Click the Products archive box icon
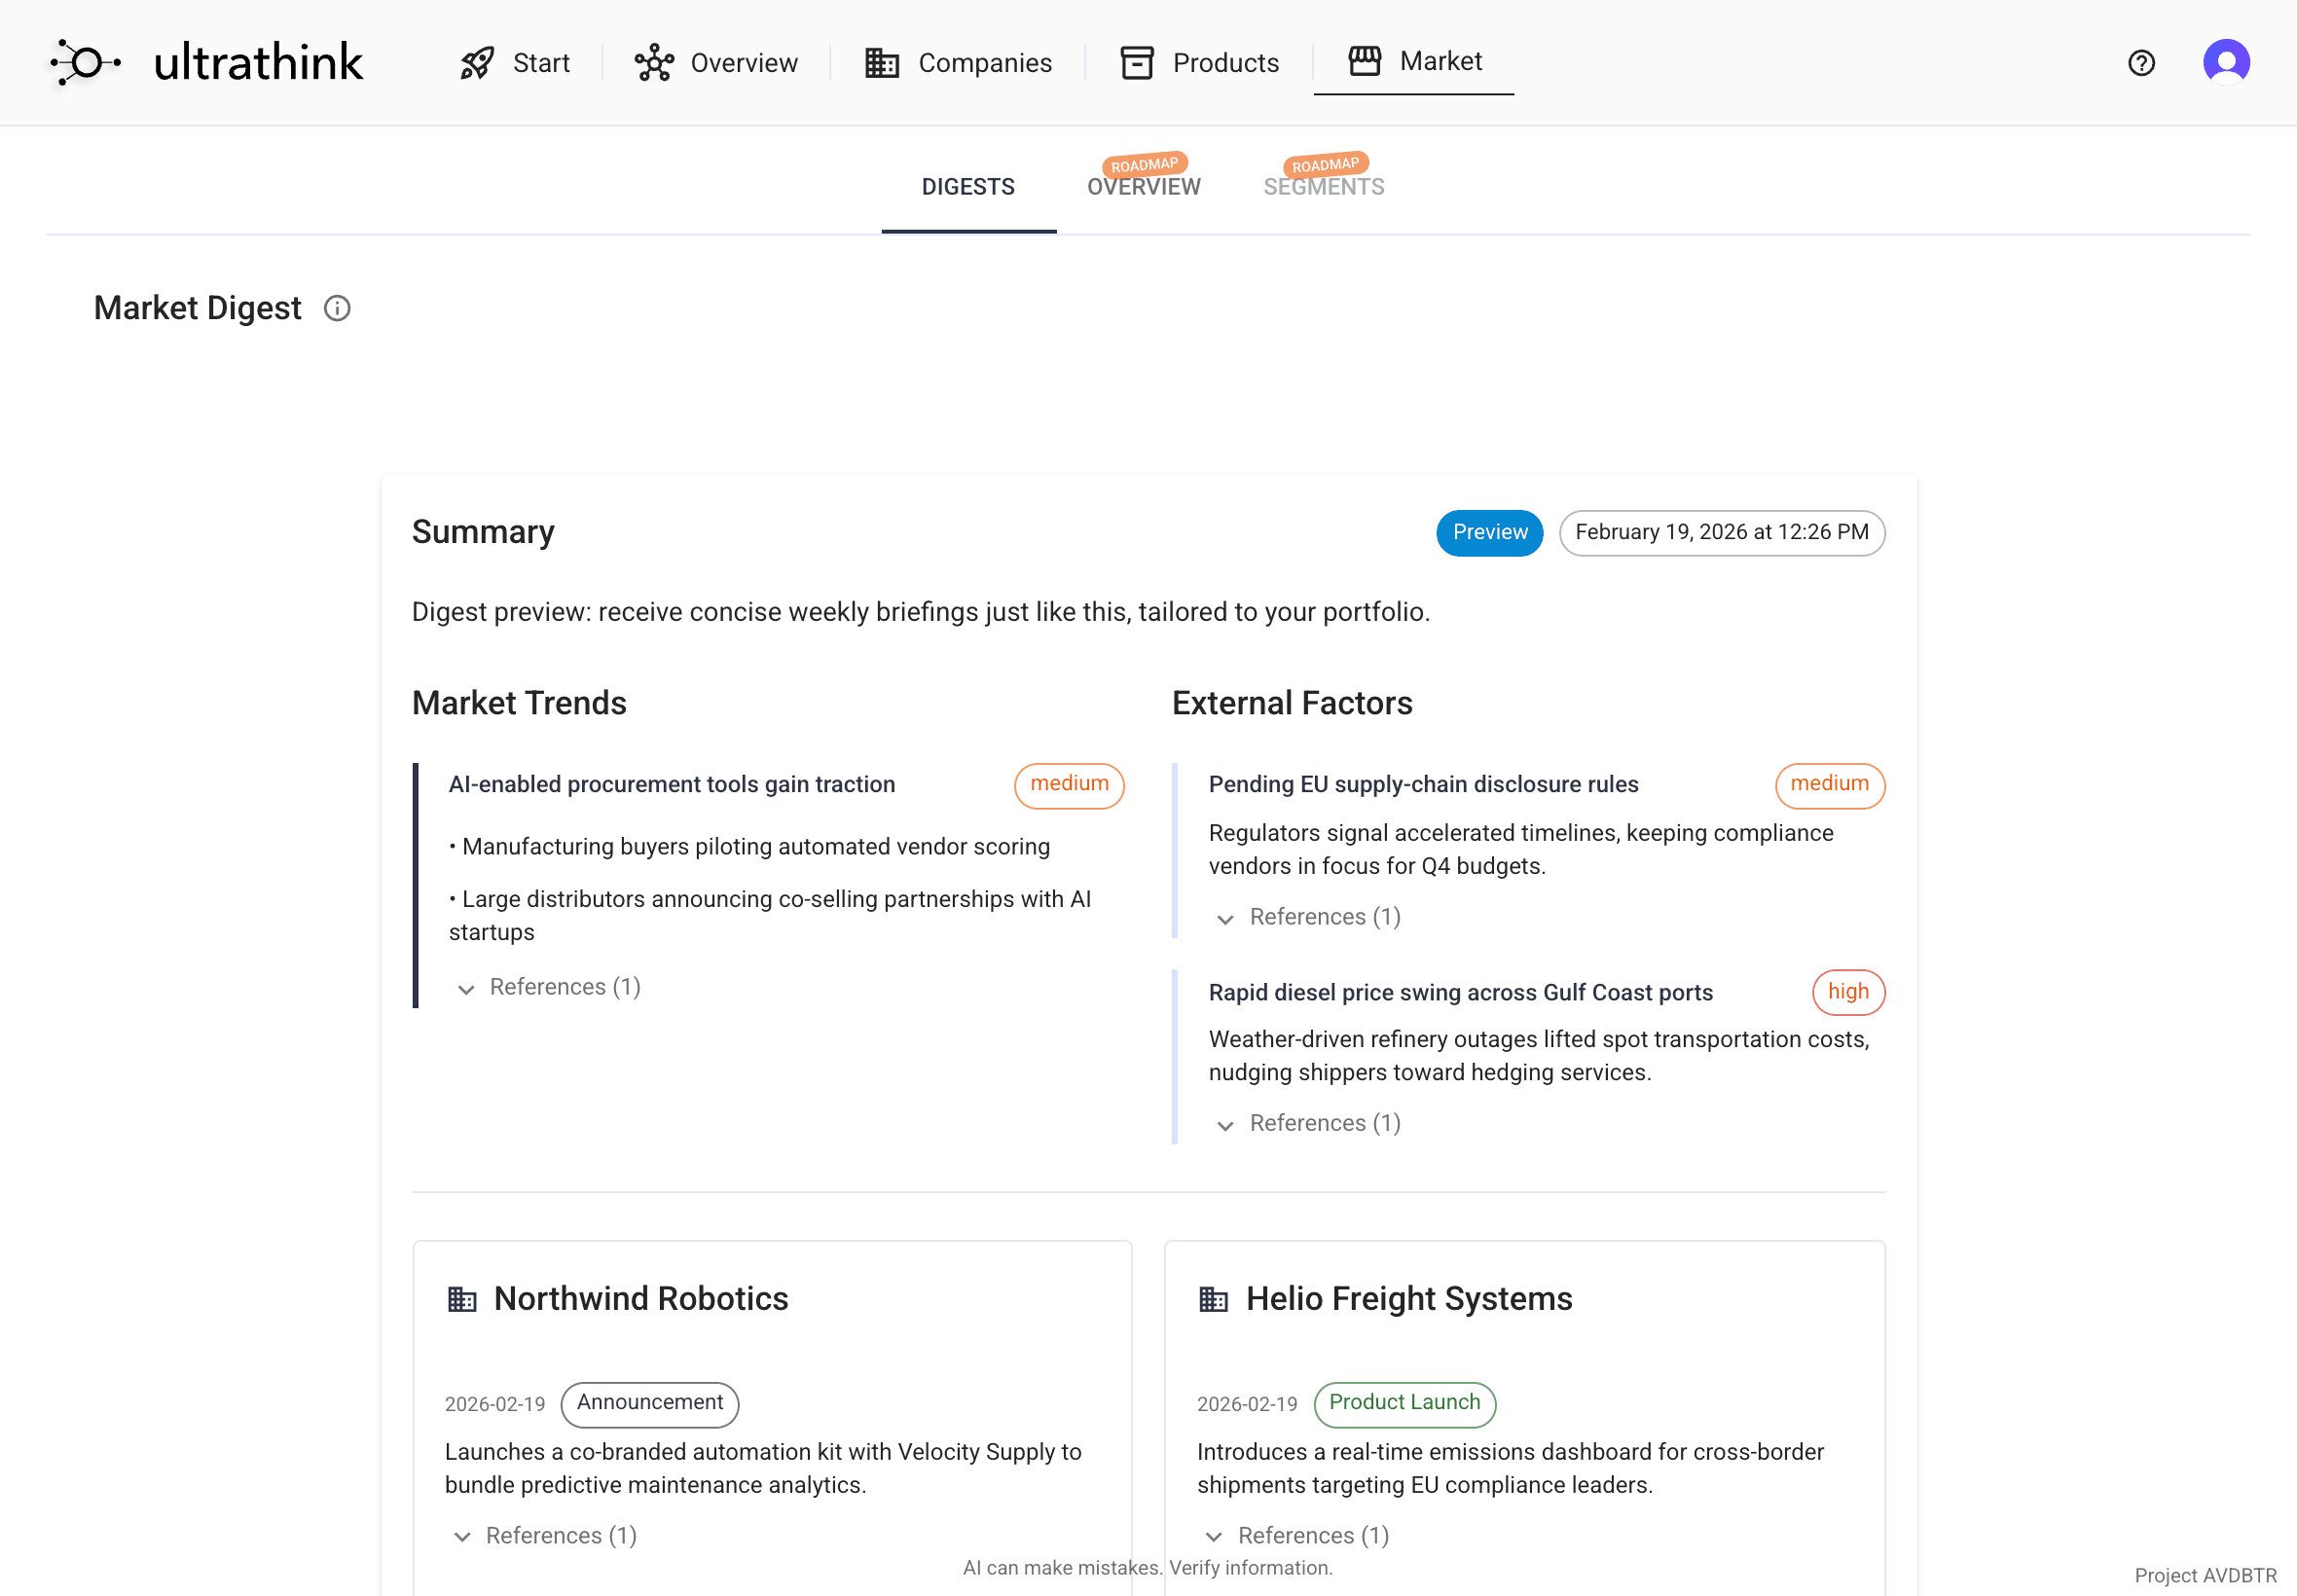Screen dimensions: 2297x1596 (x=1137, y=63)
